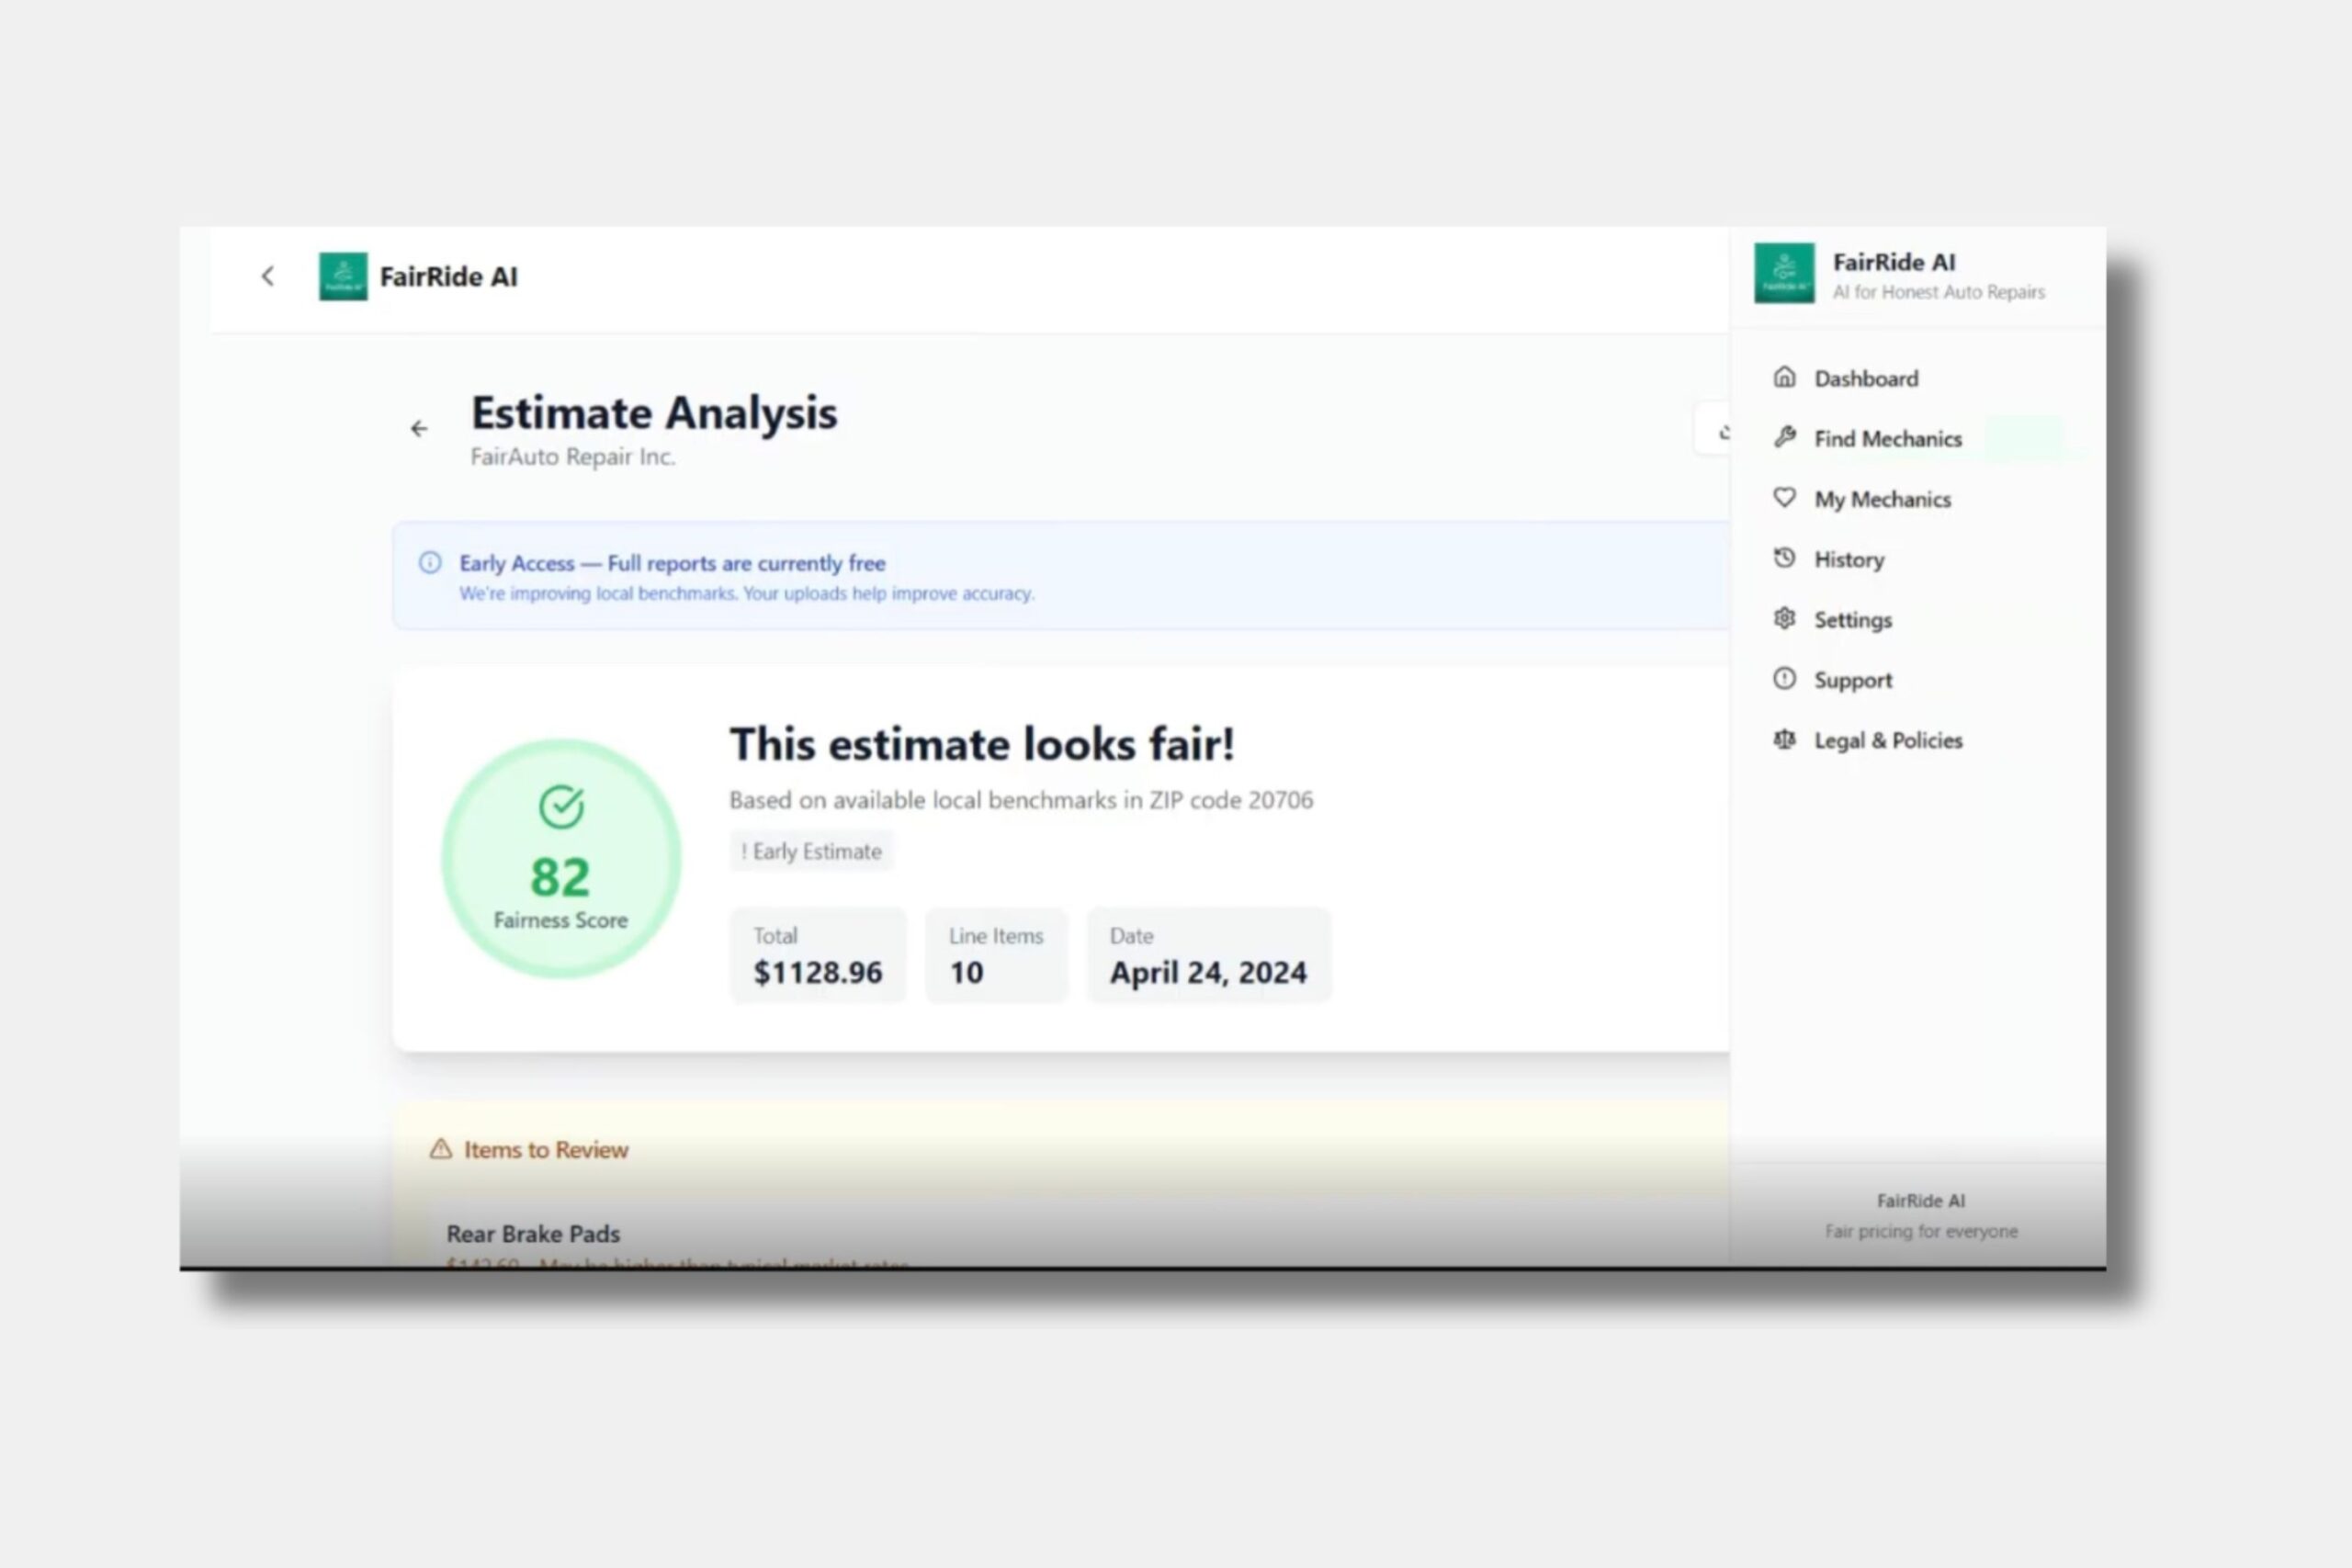Click the sidebar FairRide AI logo
The height and width of the screenshot is (1568, 2352).
[1784, 273]
